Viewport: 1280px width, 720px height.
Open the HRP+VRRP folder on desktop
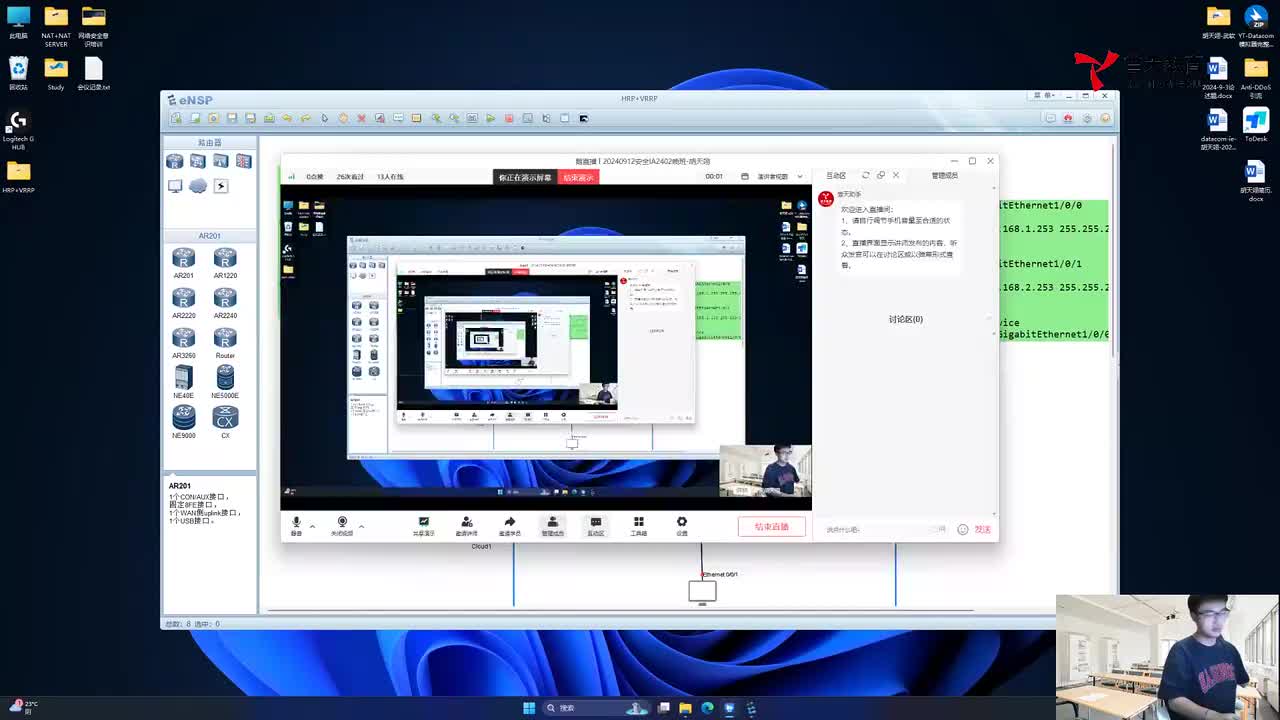(18, 176)
